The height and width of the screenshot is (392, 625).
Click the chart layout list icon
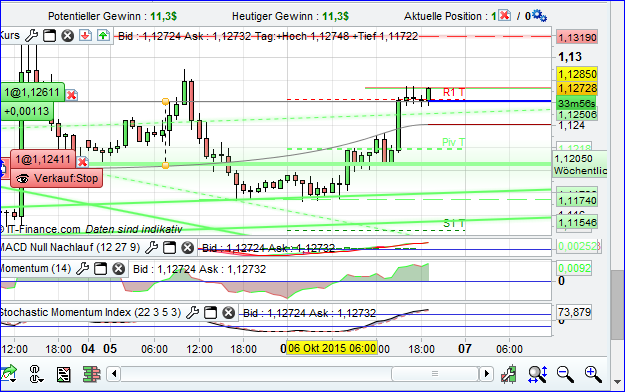[64, 374]
